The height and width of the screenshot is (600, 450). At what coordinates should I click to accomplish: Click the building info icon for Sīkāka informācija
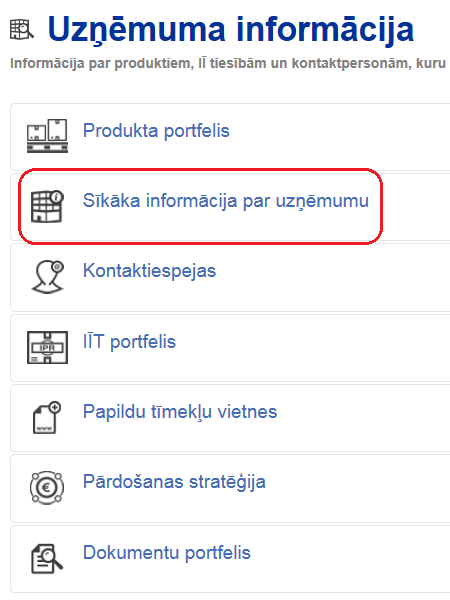[47, 206]
